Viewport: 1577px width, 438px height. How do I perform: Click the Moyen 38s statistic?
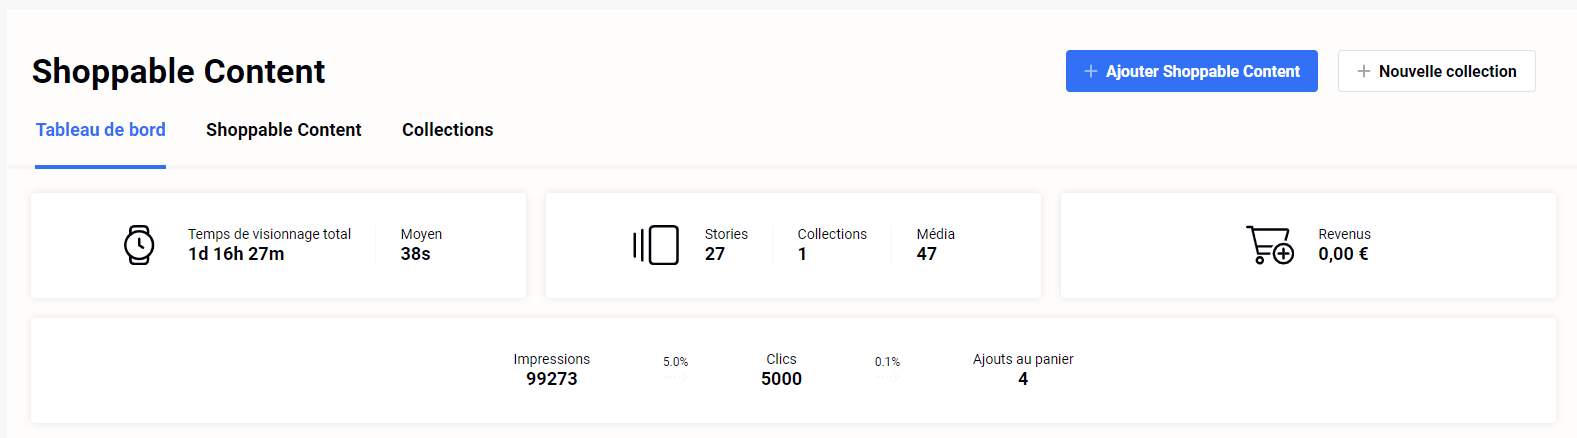point(416,254)
